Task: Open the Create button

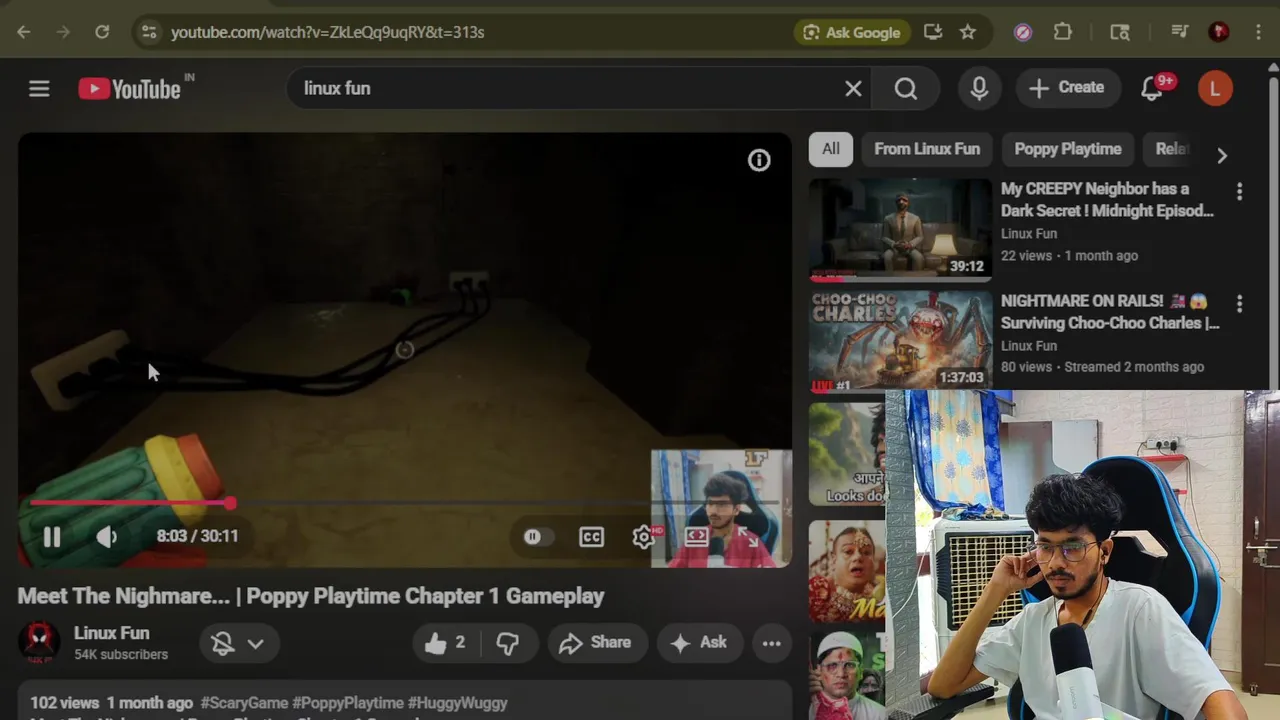Action: 1067,88
